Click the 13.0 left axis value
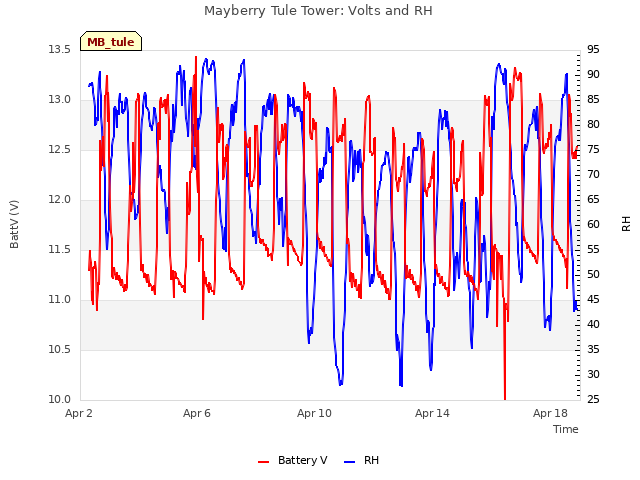 tap(60, 100)
